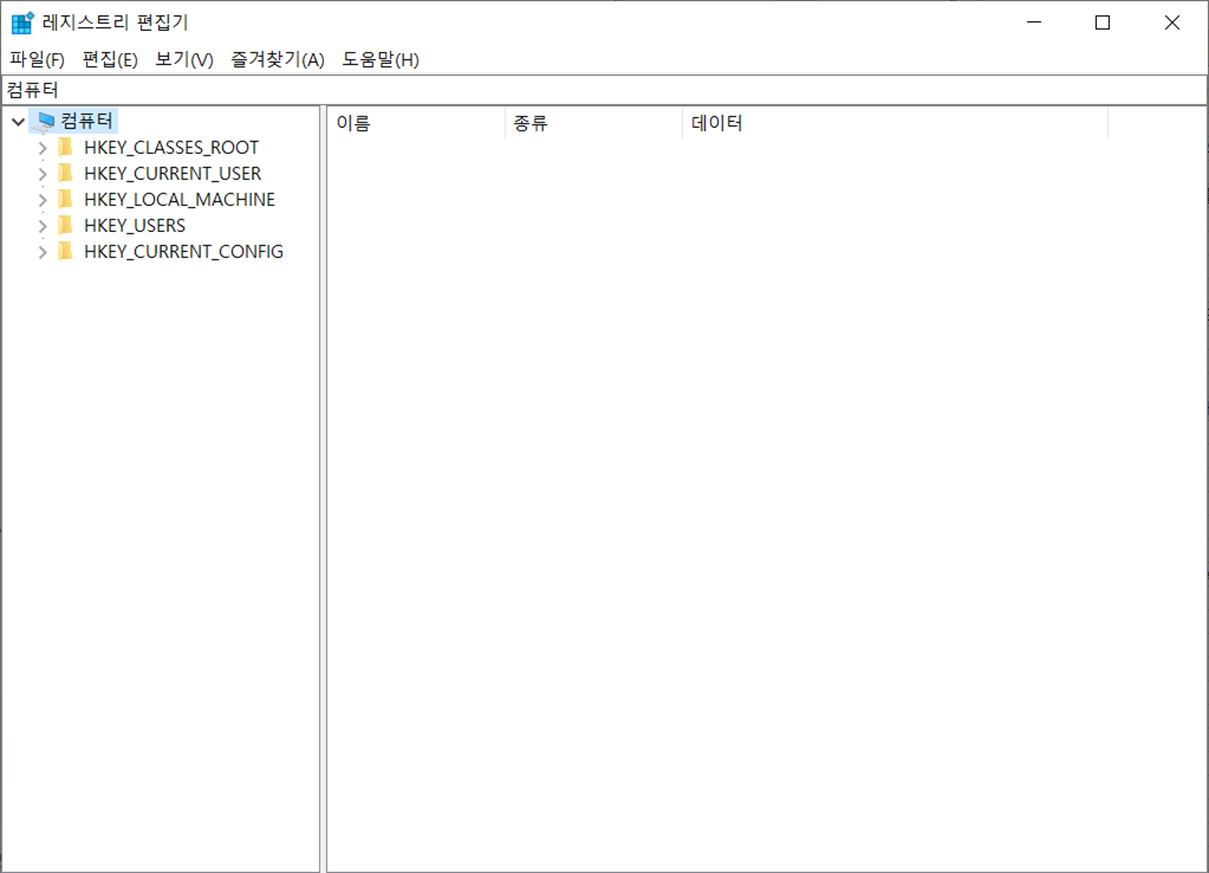Select the HKEY_USERS label

point(135,225)
